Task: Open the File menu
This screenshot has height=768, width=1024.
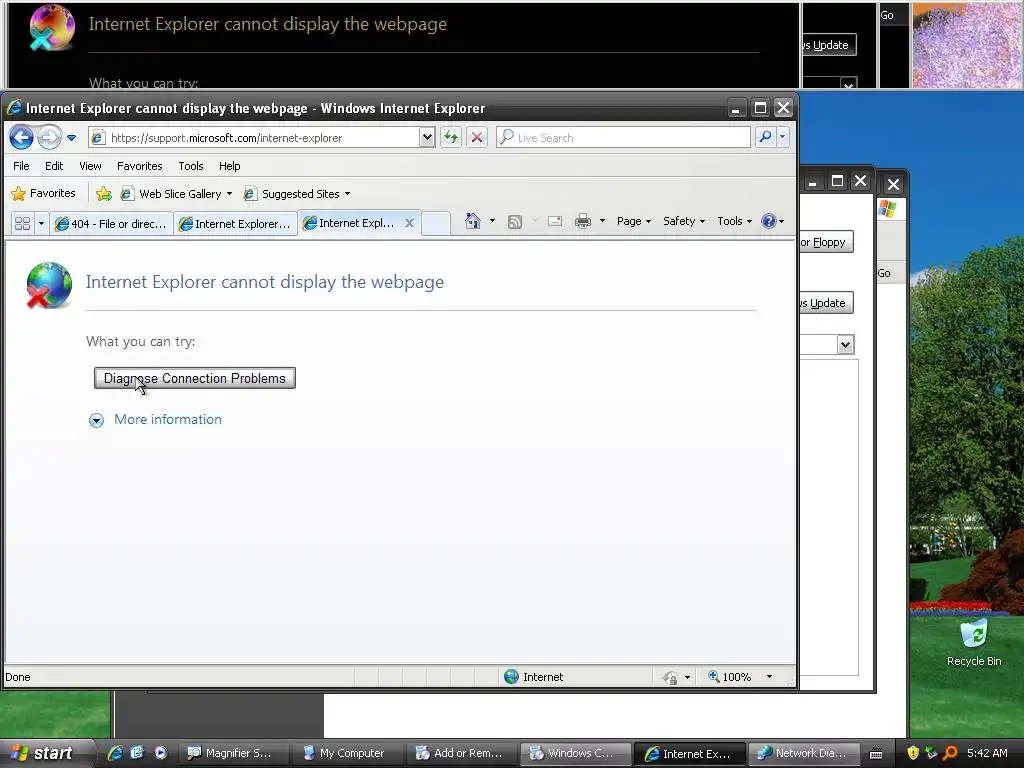Action: pos(21,166)
